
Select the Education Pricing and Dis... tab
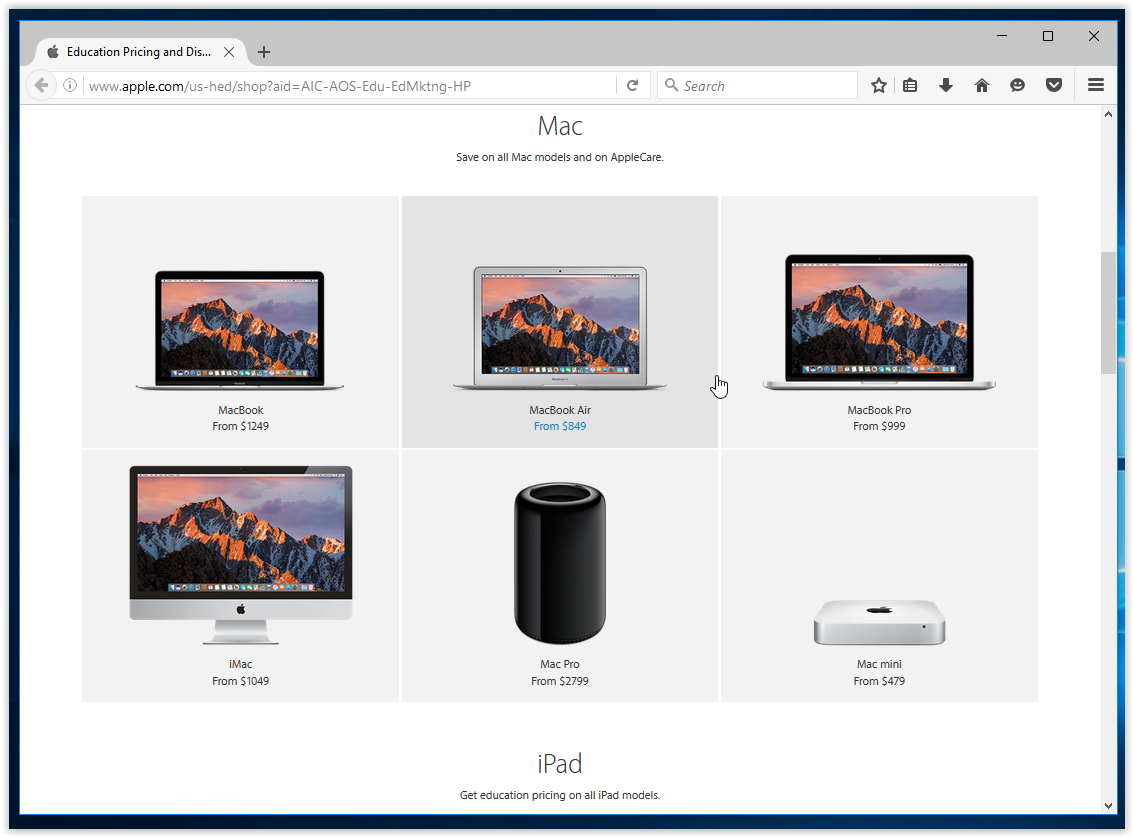(139, 52)
